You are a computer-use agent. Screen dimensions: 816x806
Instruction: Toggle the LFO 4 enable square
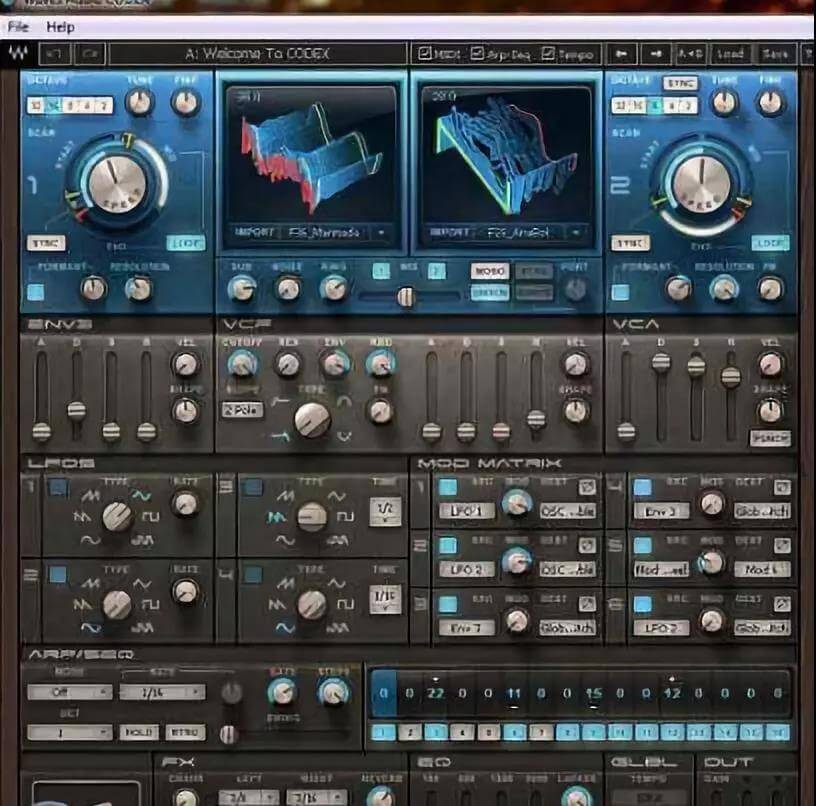pos(253,575)
